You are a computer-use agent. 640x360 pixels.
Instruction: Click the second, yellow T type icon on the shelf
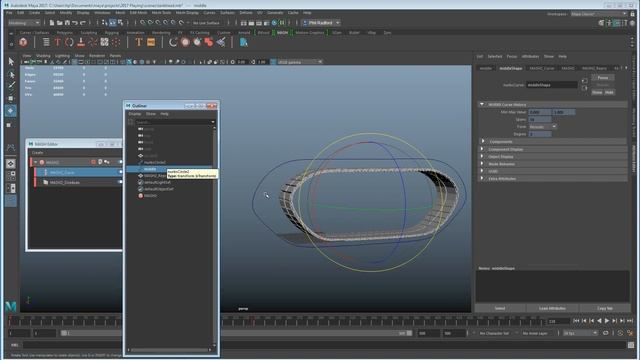pyautogui.click(x=139, y=42)
